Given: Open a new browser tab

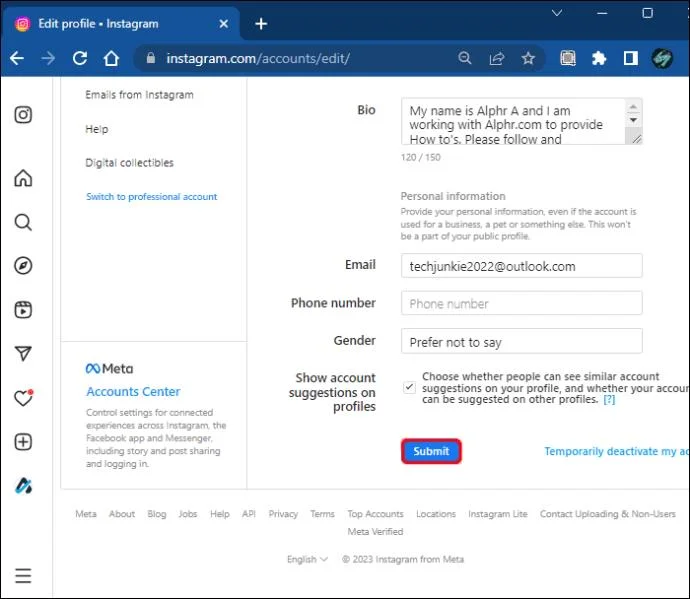Looking at the screenshot, I should coord(261,24).
